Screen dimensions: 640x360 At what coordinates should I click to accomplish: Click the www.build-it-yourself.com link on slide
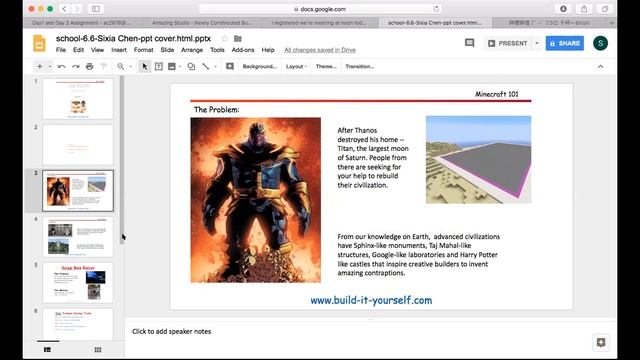point(371,300)
